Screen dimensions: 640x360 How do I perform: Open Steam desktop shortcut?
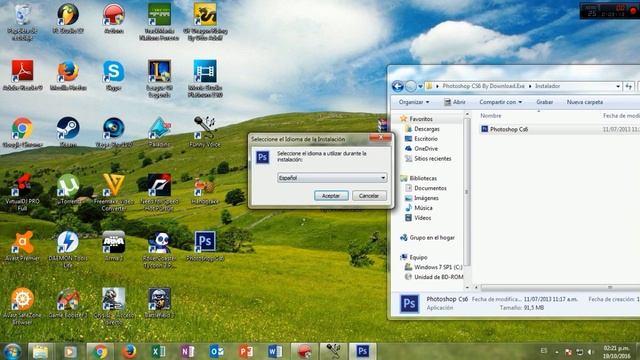pyautogui.click(x=68, y=132)
